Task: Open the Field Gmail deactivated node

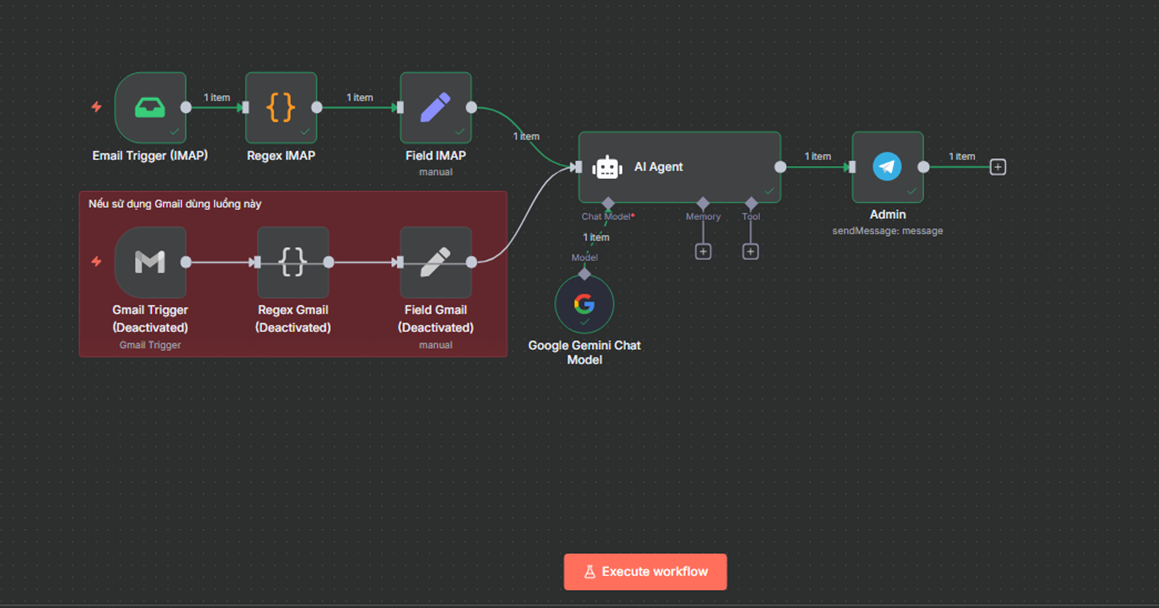Action: click(x=435, y=262)
